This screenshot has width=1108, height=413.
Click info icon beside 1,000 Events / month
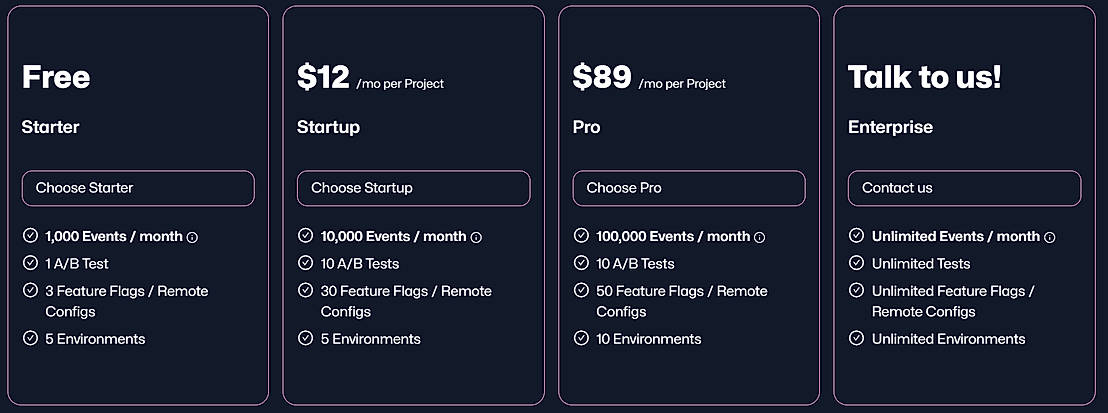point(193,237)
